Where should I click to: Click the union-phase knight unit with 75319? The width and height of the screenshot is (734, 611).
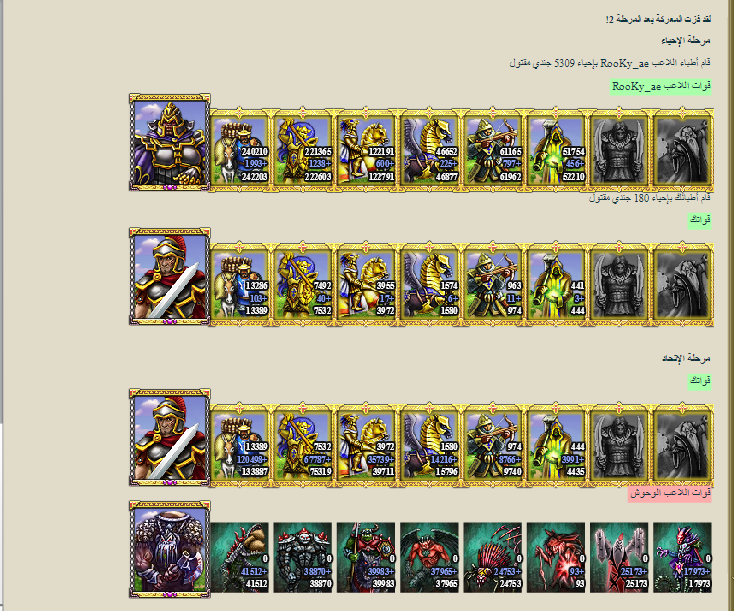click(303, 446)
